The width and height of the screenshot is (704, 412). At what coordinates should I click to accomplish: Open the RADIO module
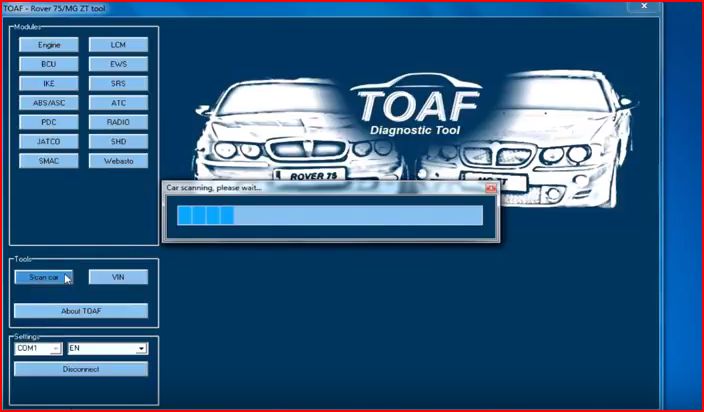(118, 122)
